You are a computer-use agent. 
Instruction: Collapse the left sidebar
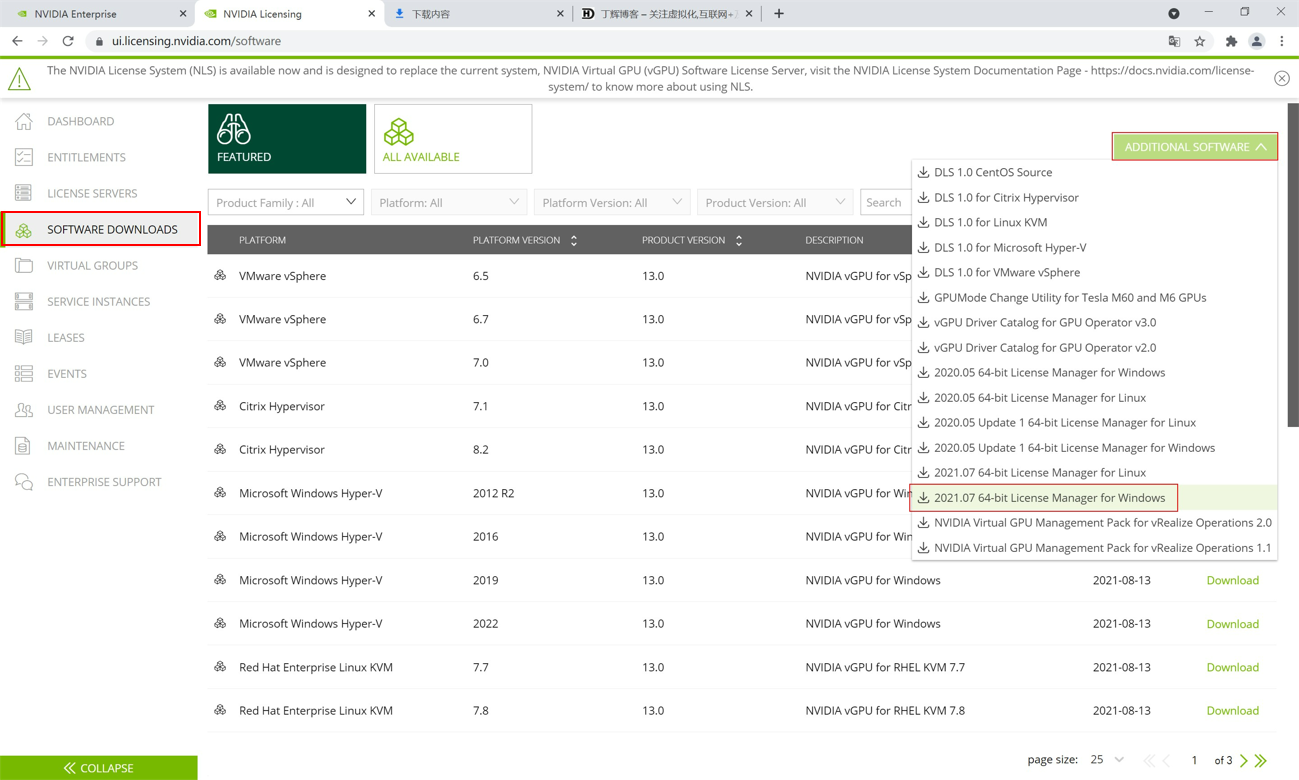(99, 768)
